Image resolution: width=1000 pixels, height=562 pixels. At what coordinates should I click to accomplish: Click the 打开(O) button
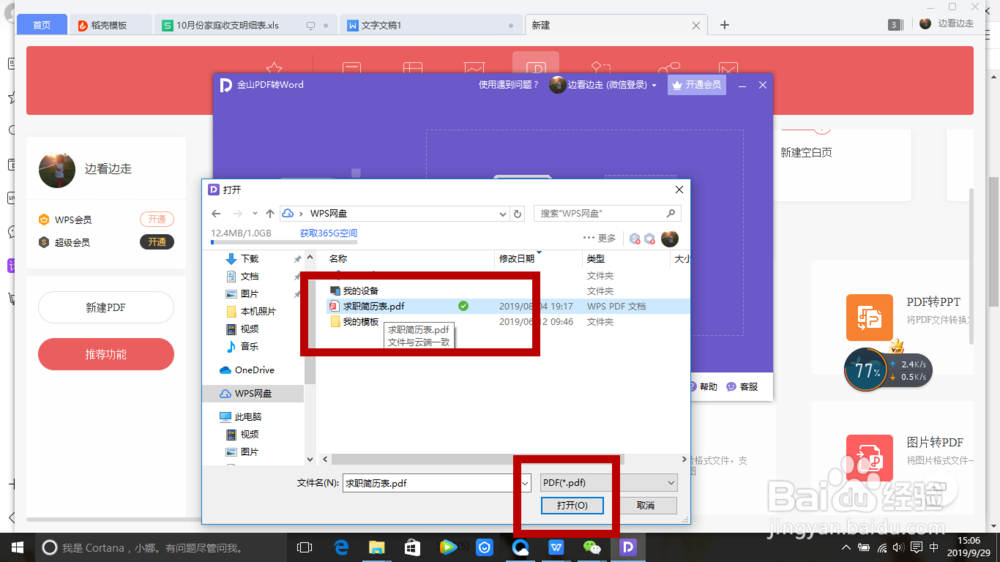pos(572,505)
